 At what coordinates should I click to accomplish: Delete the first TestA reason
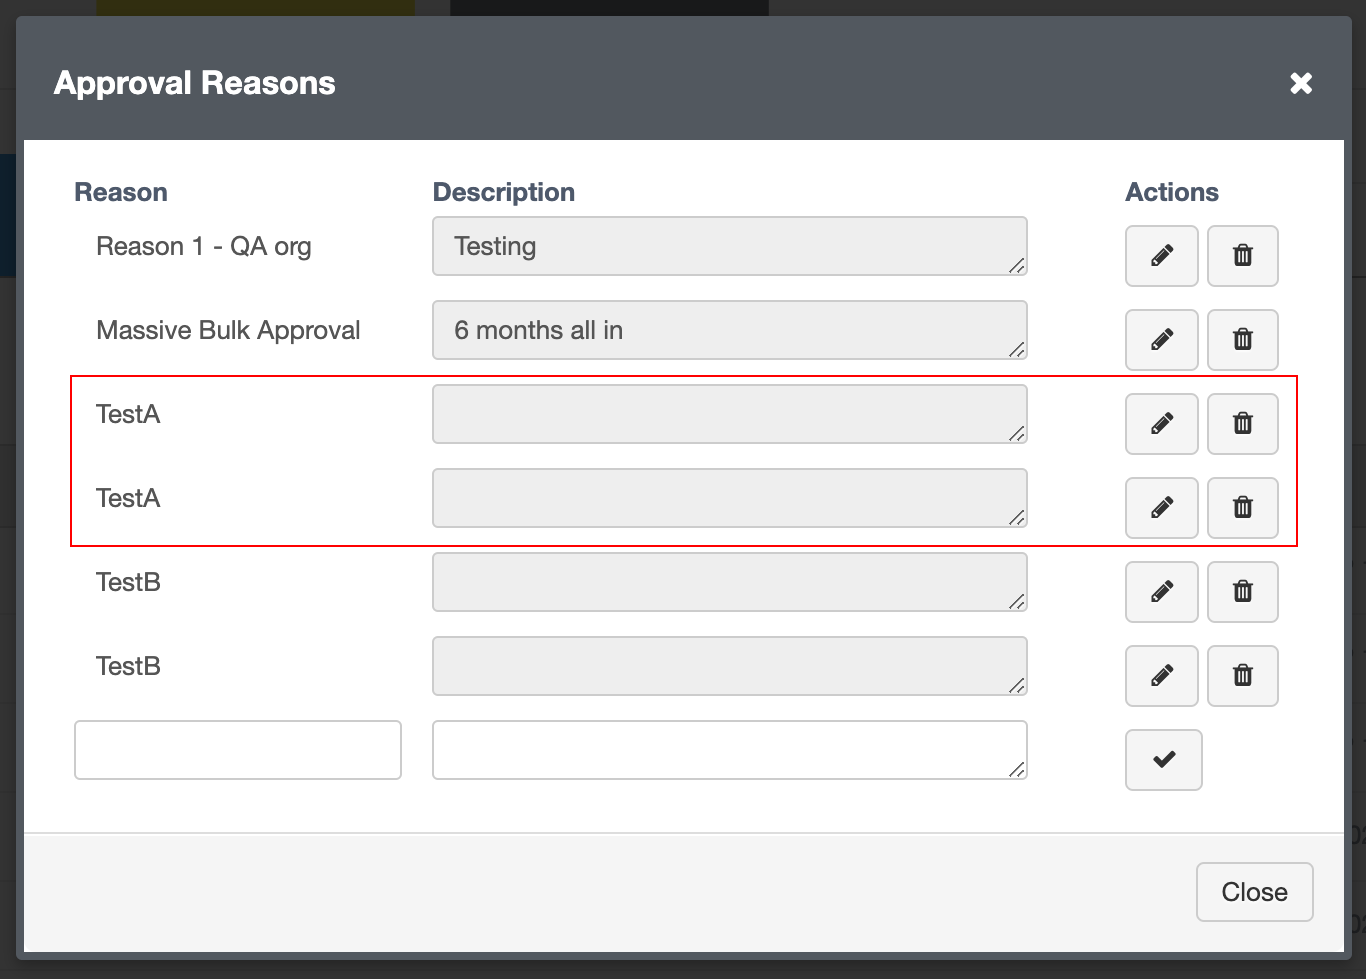click(x=1242, y=424)
